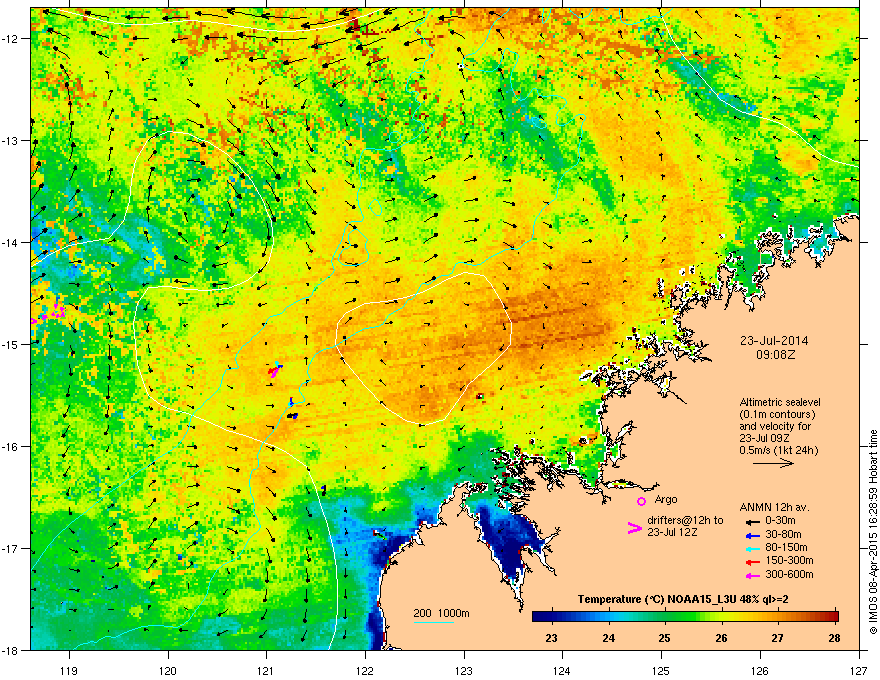
Task: Click the 0.5m/s velocity scale arrow
Action: (773, 463)
